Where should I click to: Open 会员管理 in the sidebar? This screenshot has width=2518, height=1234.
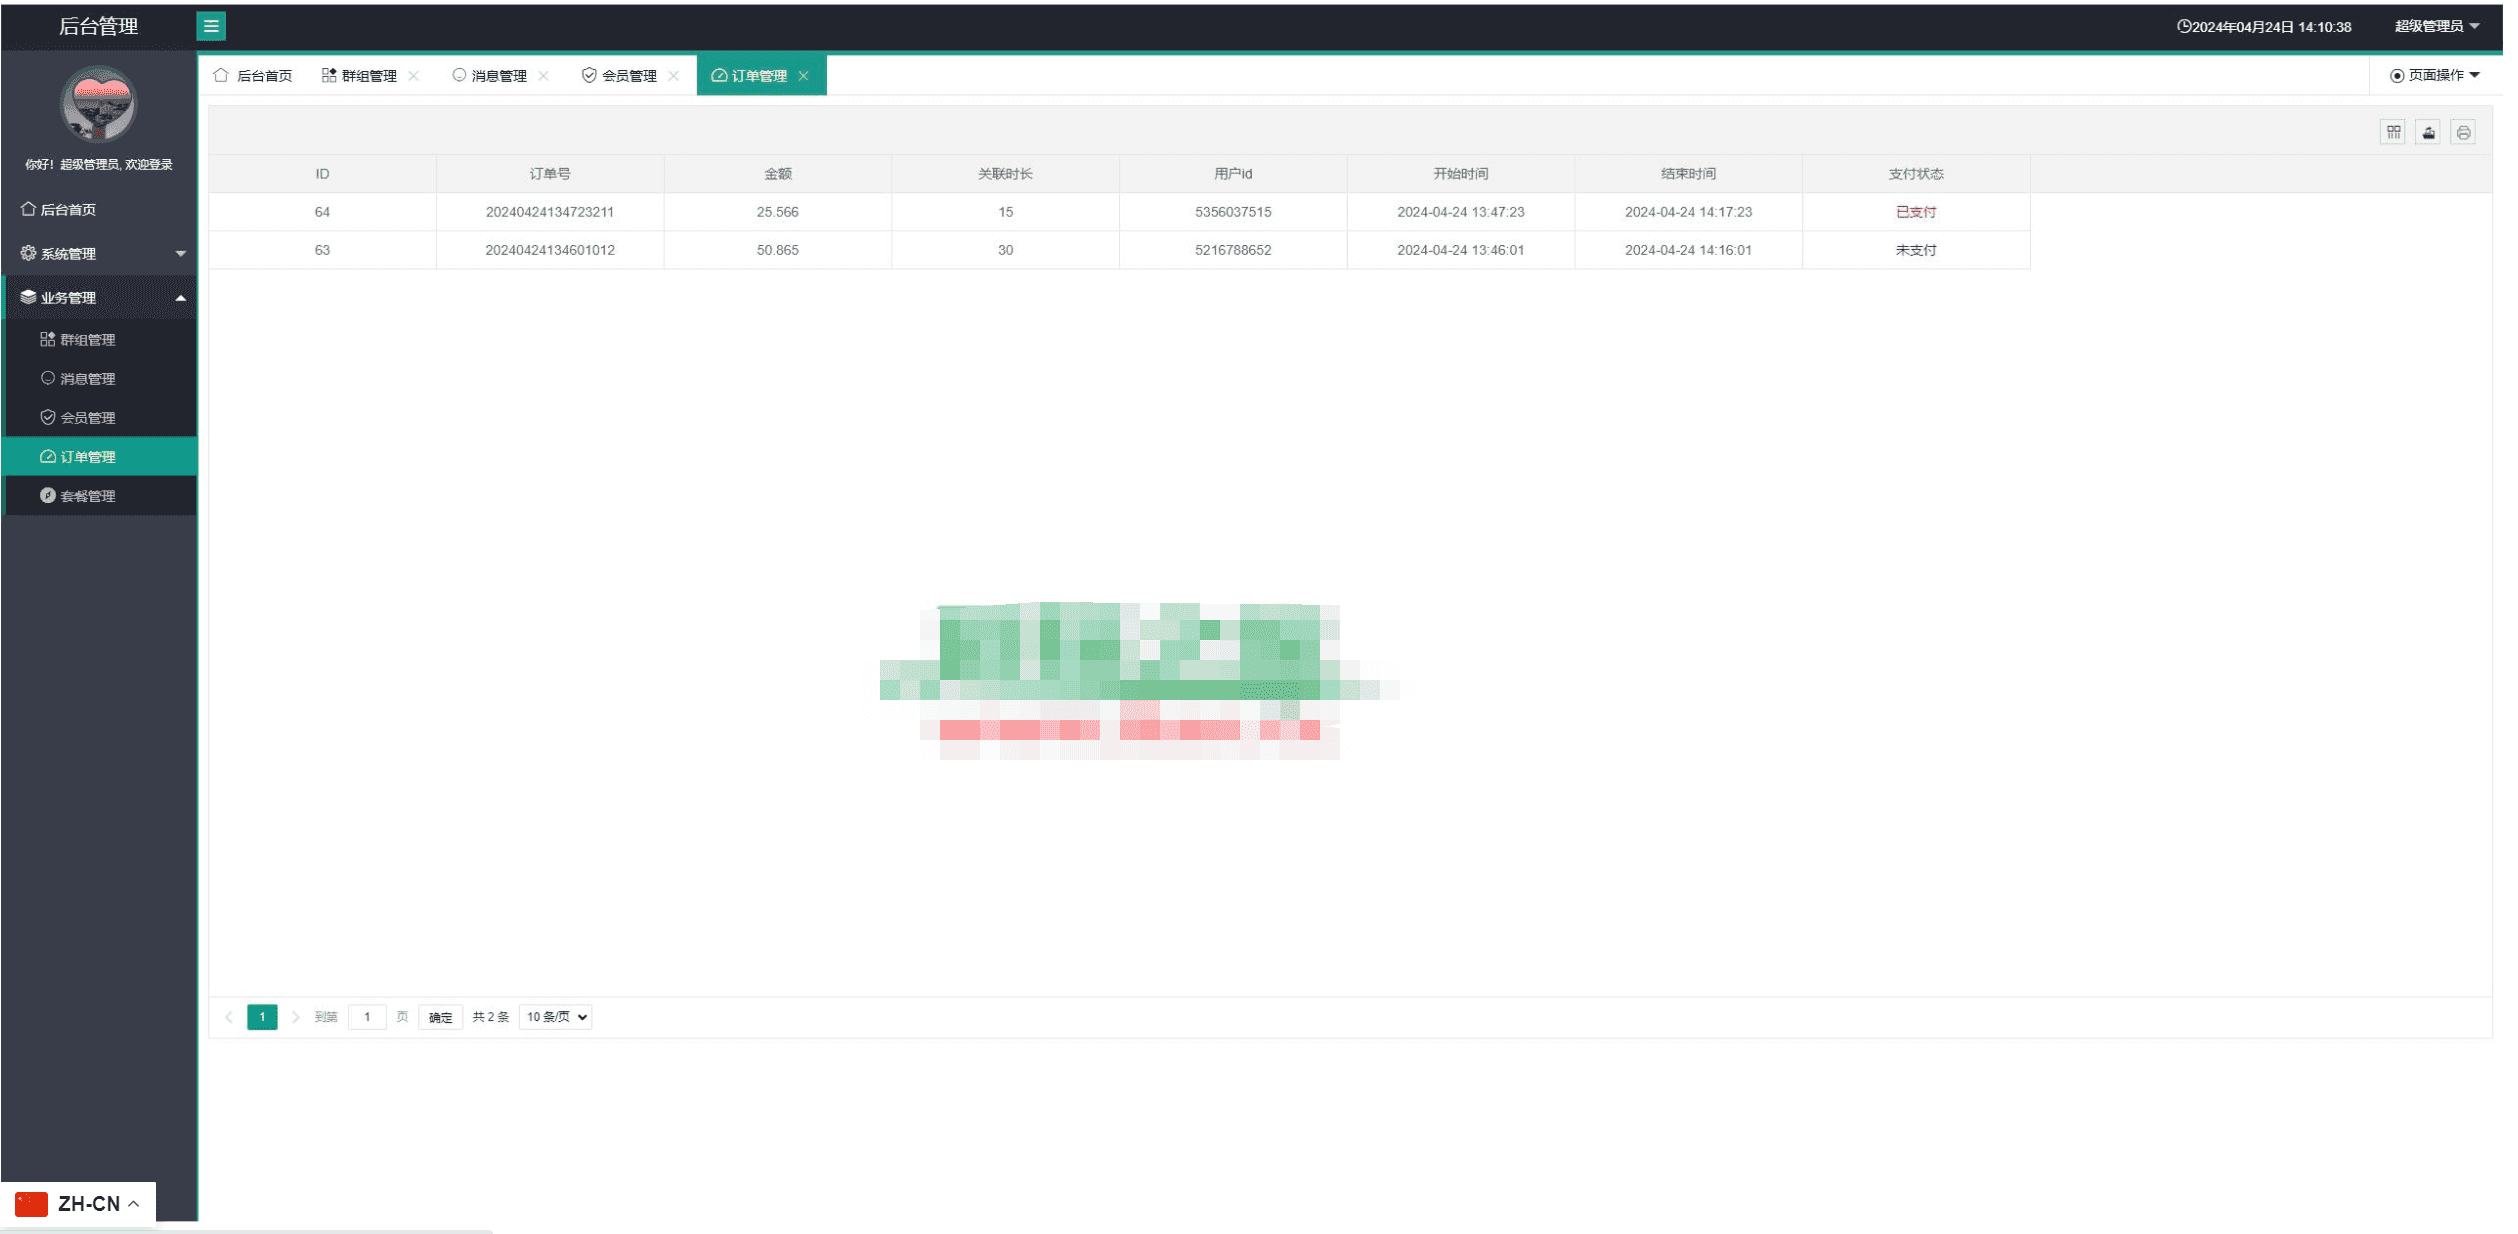tap(100, 417)
